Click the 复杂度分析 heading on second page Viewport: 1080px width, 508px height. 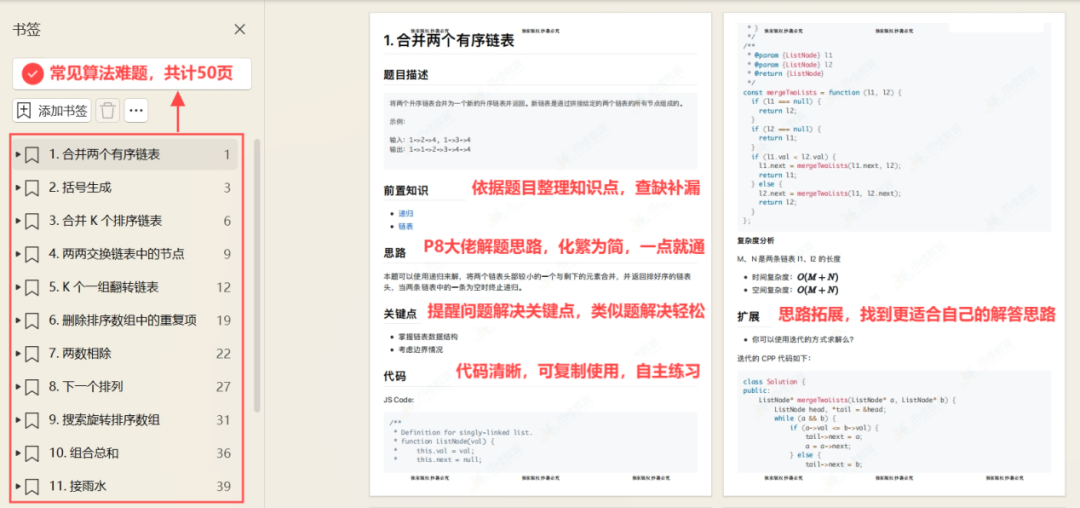point(756,241)
